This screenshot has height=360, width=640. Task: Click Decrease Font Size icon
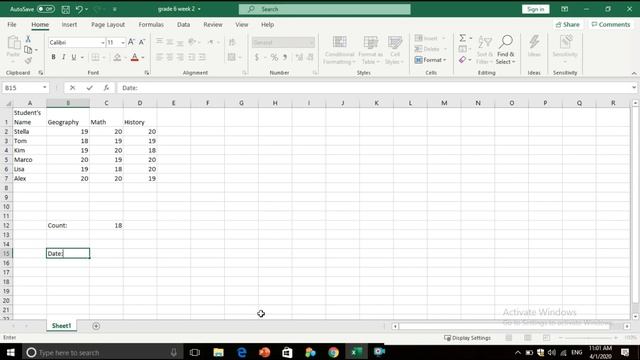pyautogui.click(x=142, y=42)
